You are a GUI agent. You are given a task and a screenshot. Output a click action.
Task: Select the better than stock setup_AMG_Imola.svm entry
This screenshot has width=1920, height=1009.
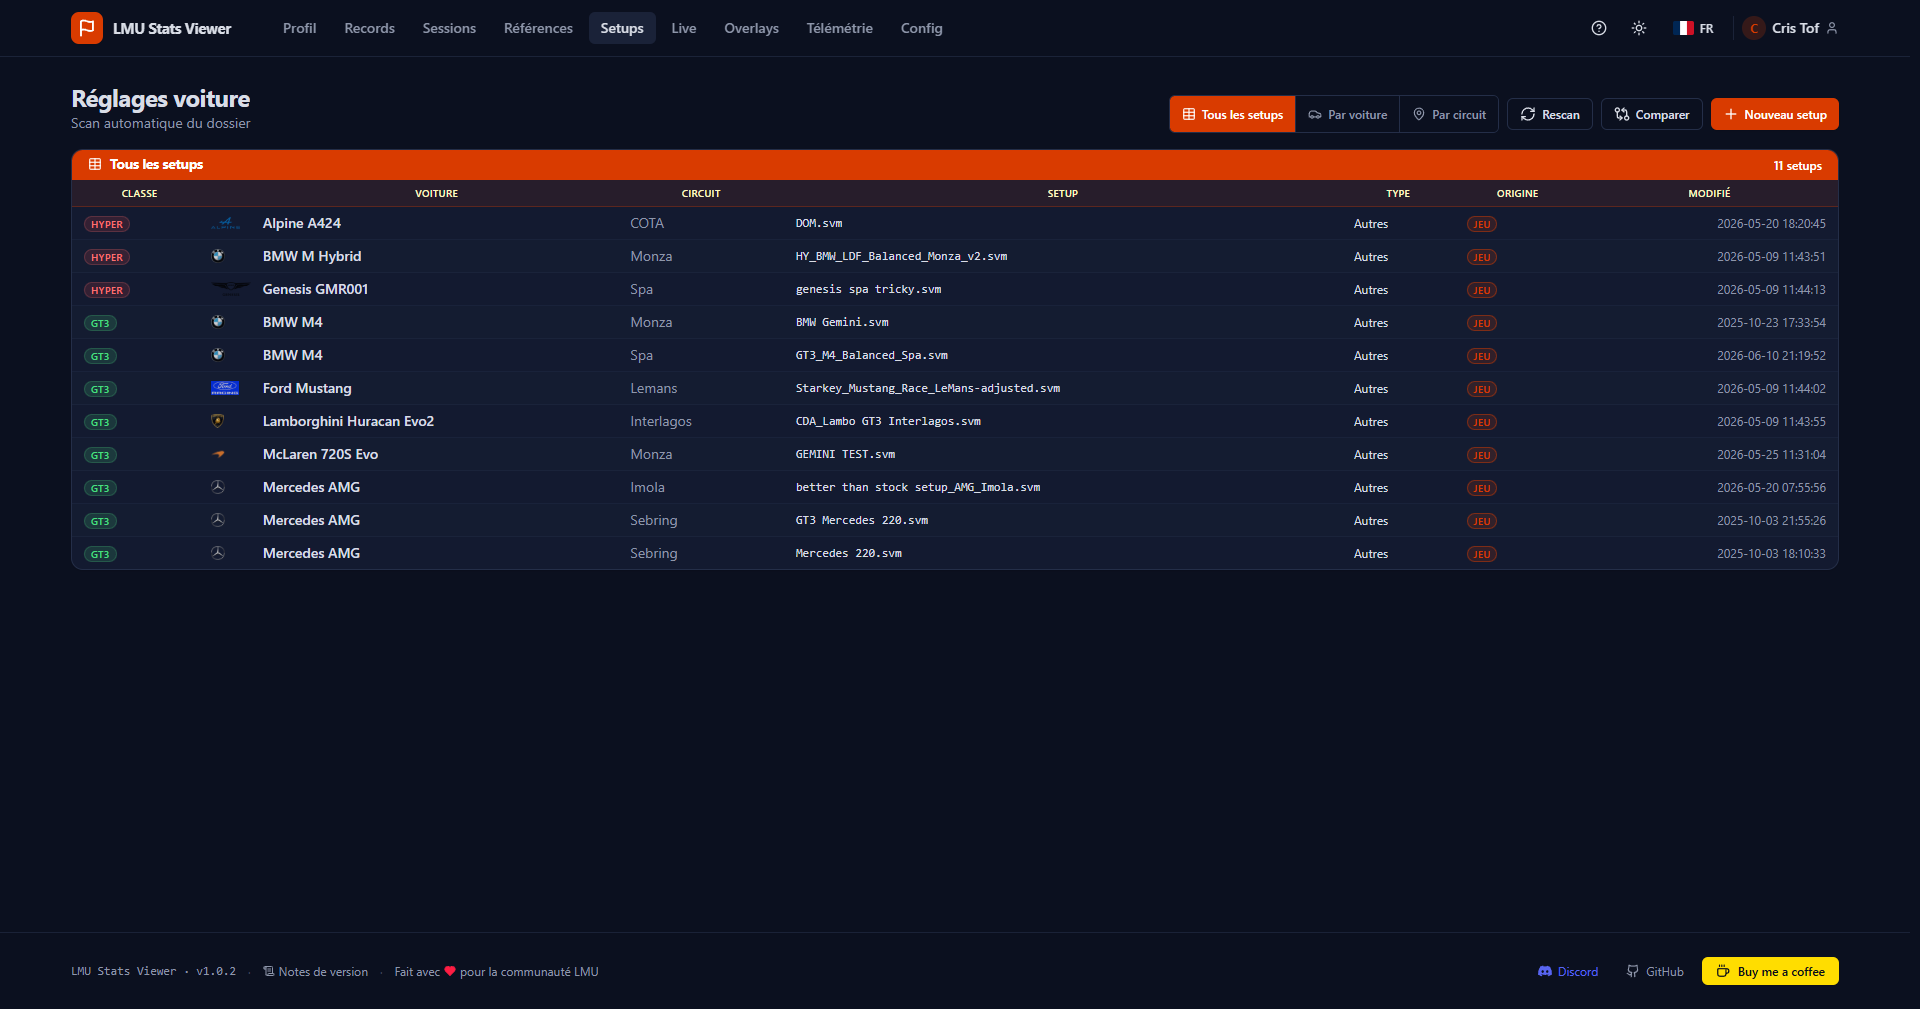(918, 487)
